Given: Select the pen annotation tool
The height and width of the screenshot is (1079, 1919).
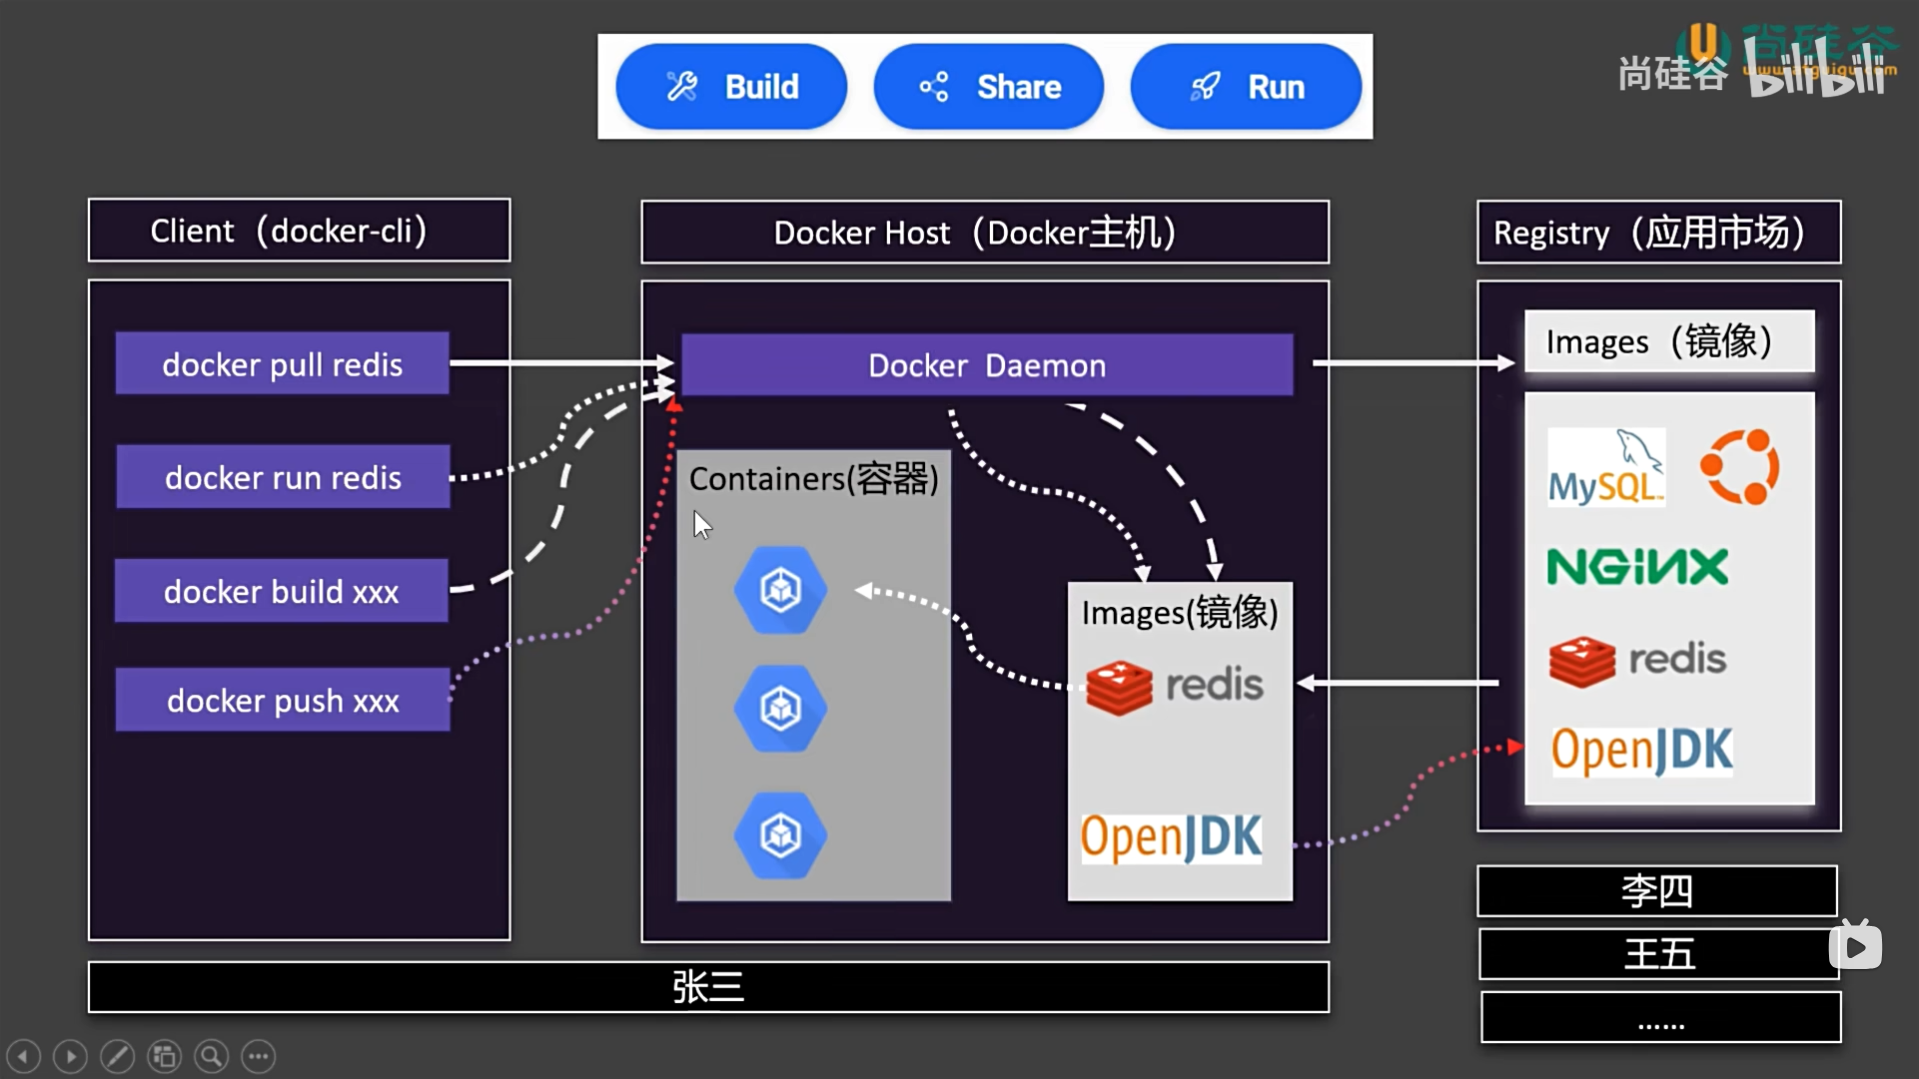Looking at the screenshot, I should (117, 1055).
